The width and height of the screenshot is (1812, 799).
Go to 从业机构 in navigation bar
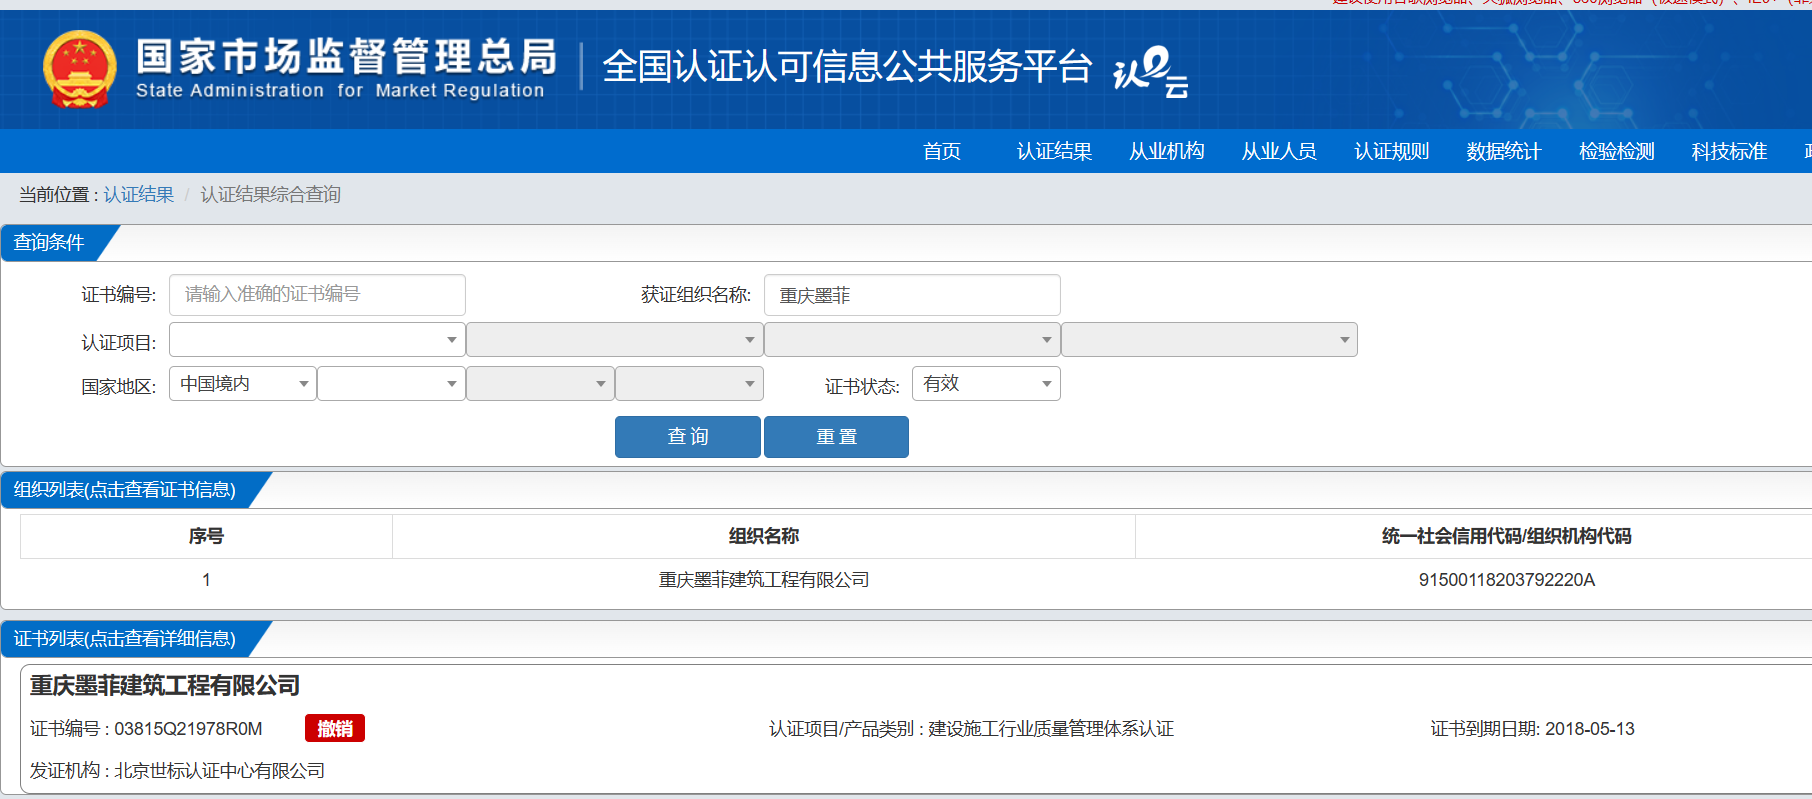(1167, 151)
